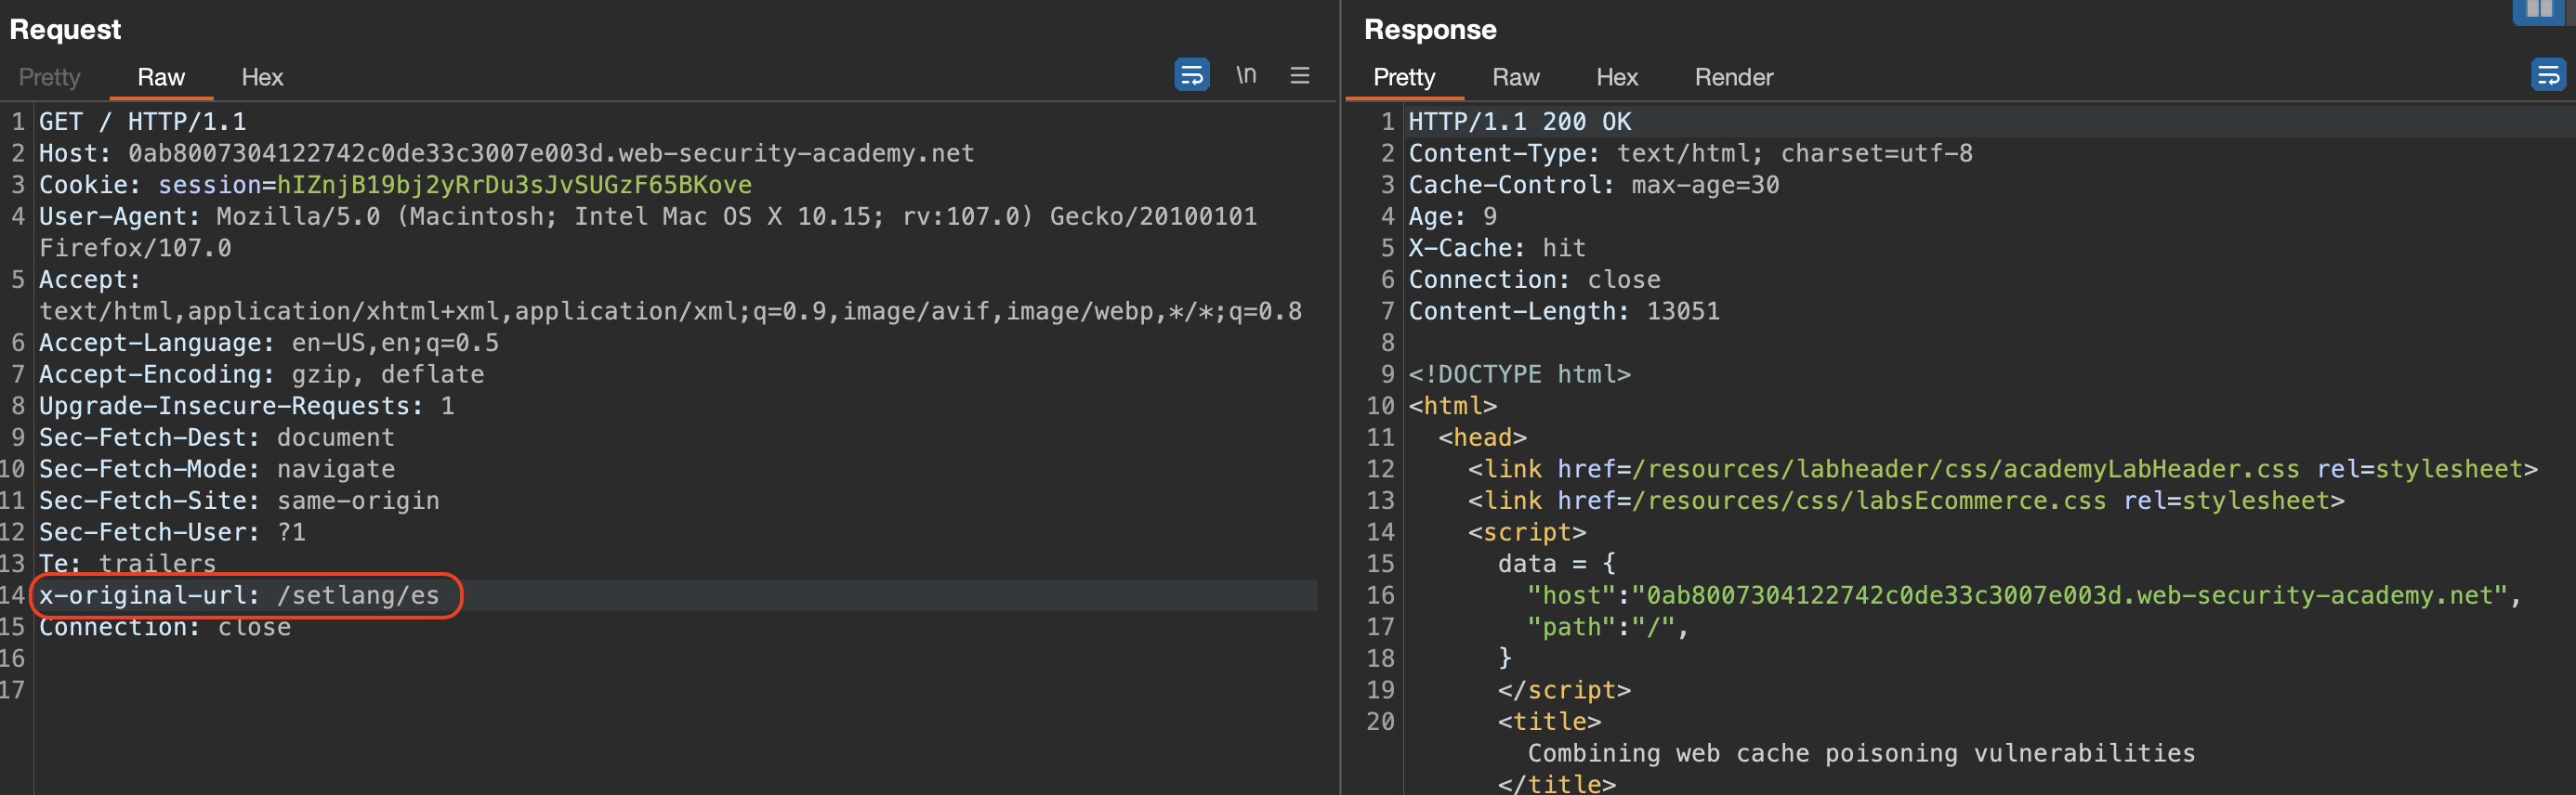Show non-printable characters with the \n button
This screenshot has width=2576, height=795.
click(1245, 75)
